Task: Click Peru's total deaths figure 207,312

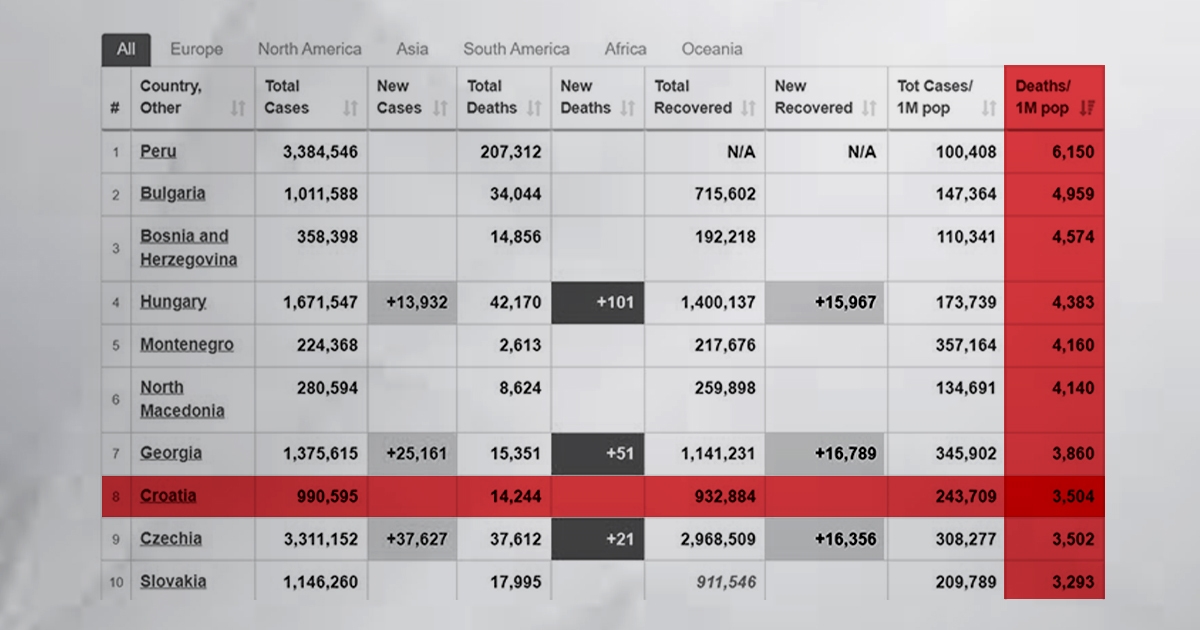Action: pyautogui.click(x=510, y=152)
